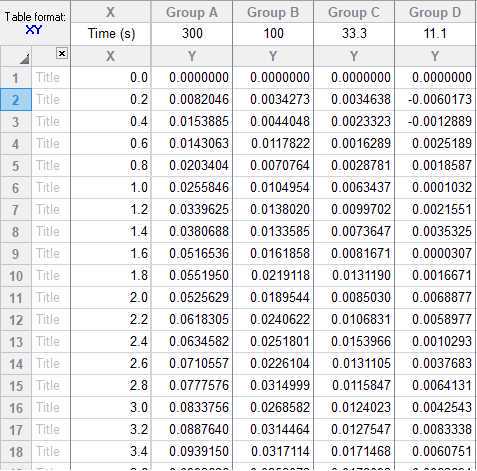This screenshot has width=477, height=471.
Task: Select Group D value 0.0068877
Action: coord(435,298)
